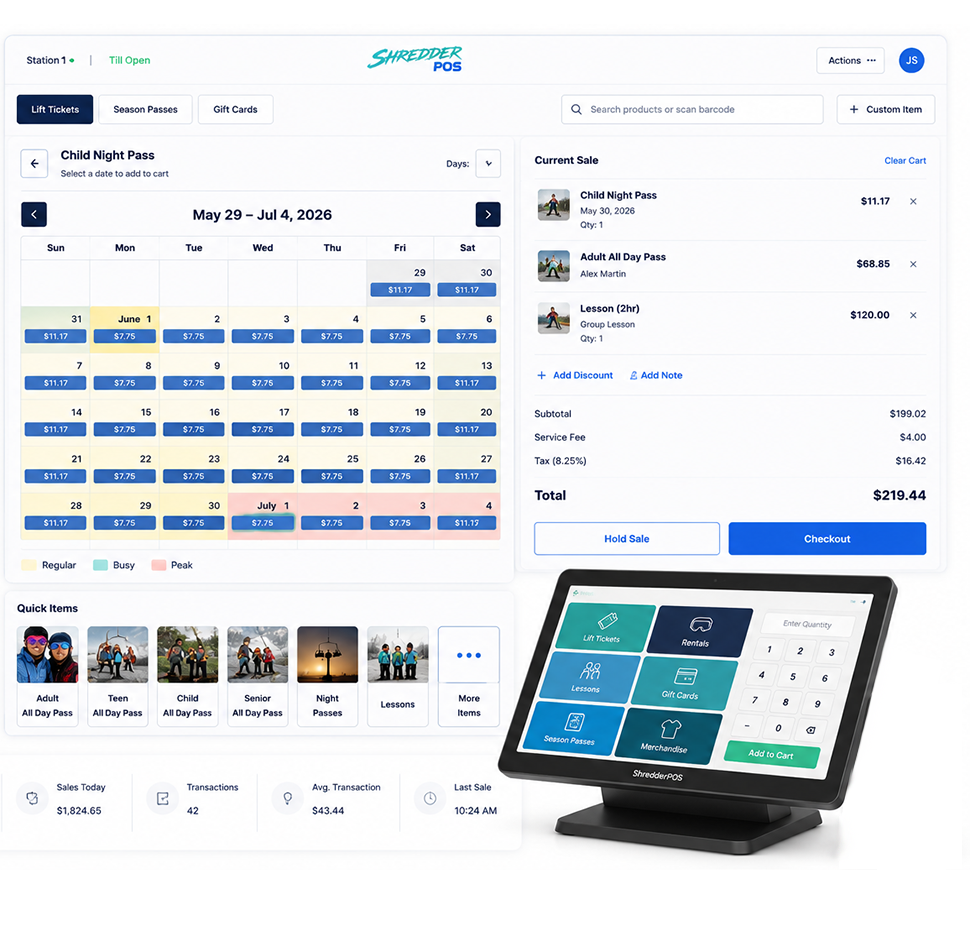This screenshot has height=926, width=970.
Task: Click Child Night Pass cart thumbnail
Action: tap(553, 205)
